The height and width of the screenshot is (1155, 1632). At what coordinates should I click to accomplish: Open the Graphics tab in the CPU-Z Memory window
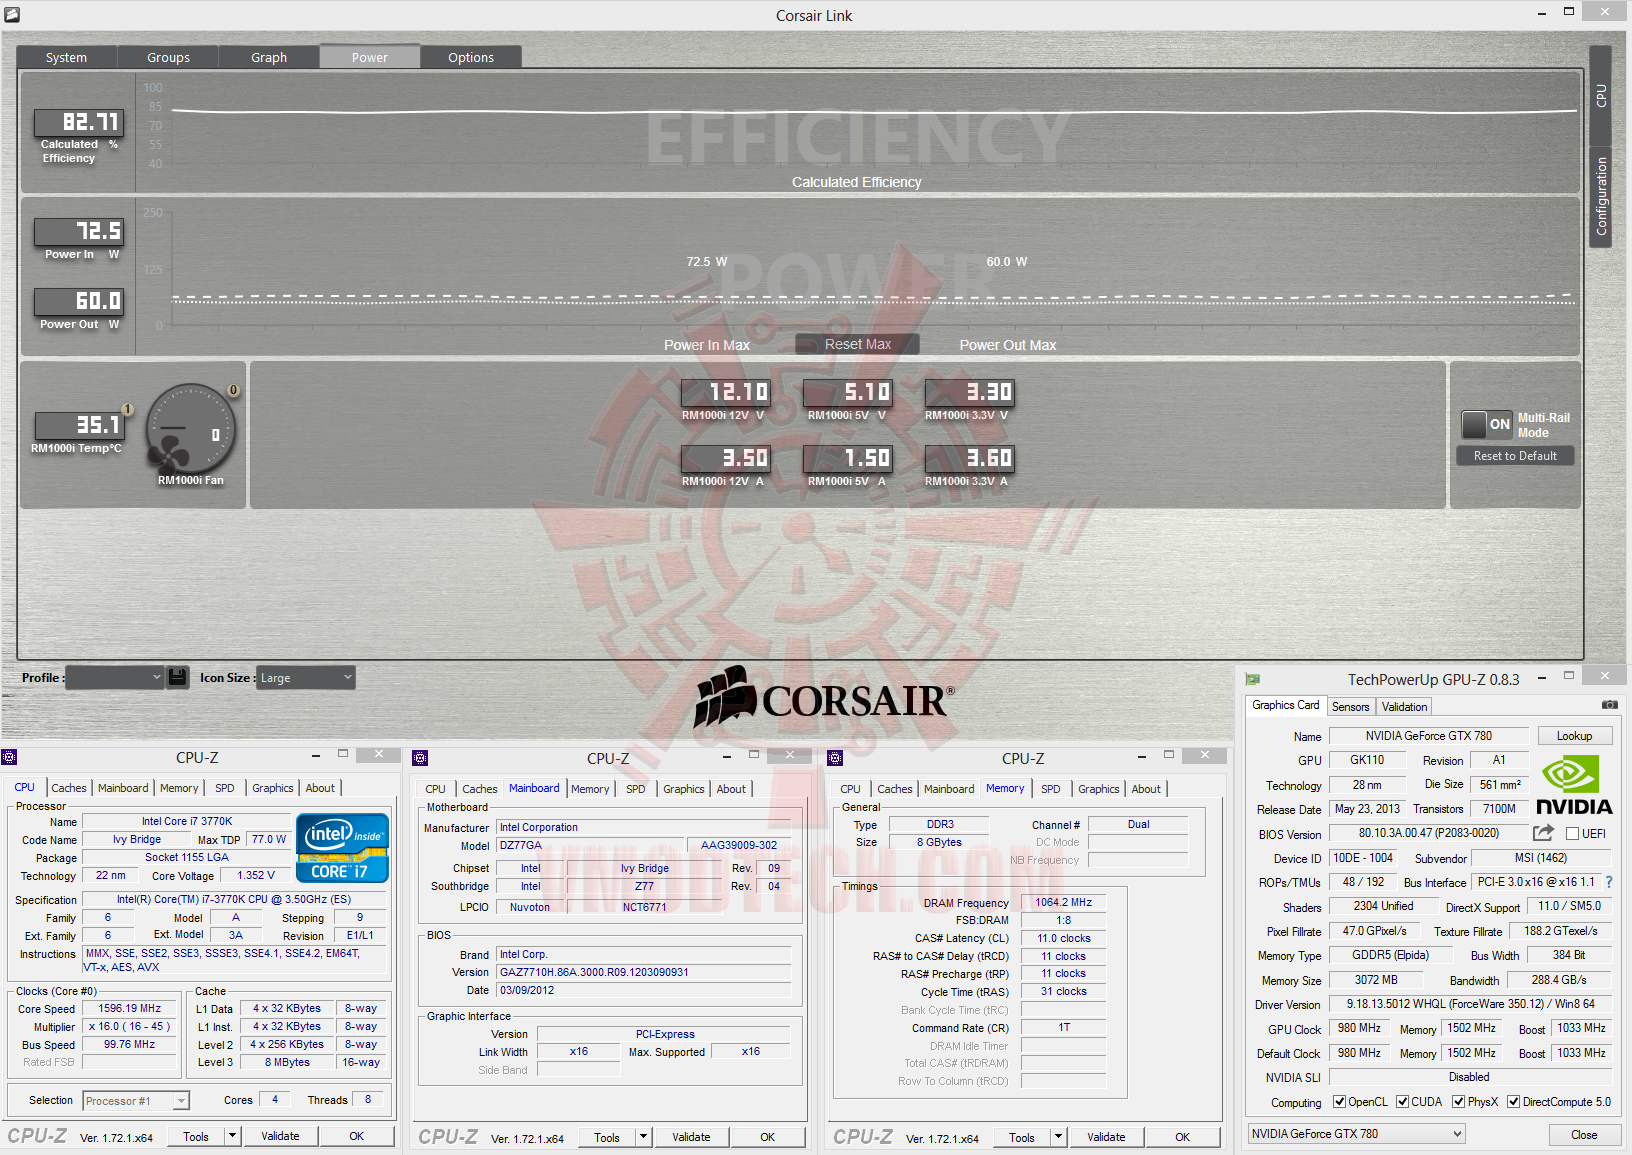(x=1098, y=789)
